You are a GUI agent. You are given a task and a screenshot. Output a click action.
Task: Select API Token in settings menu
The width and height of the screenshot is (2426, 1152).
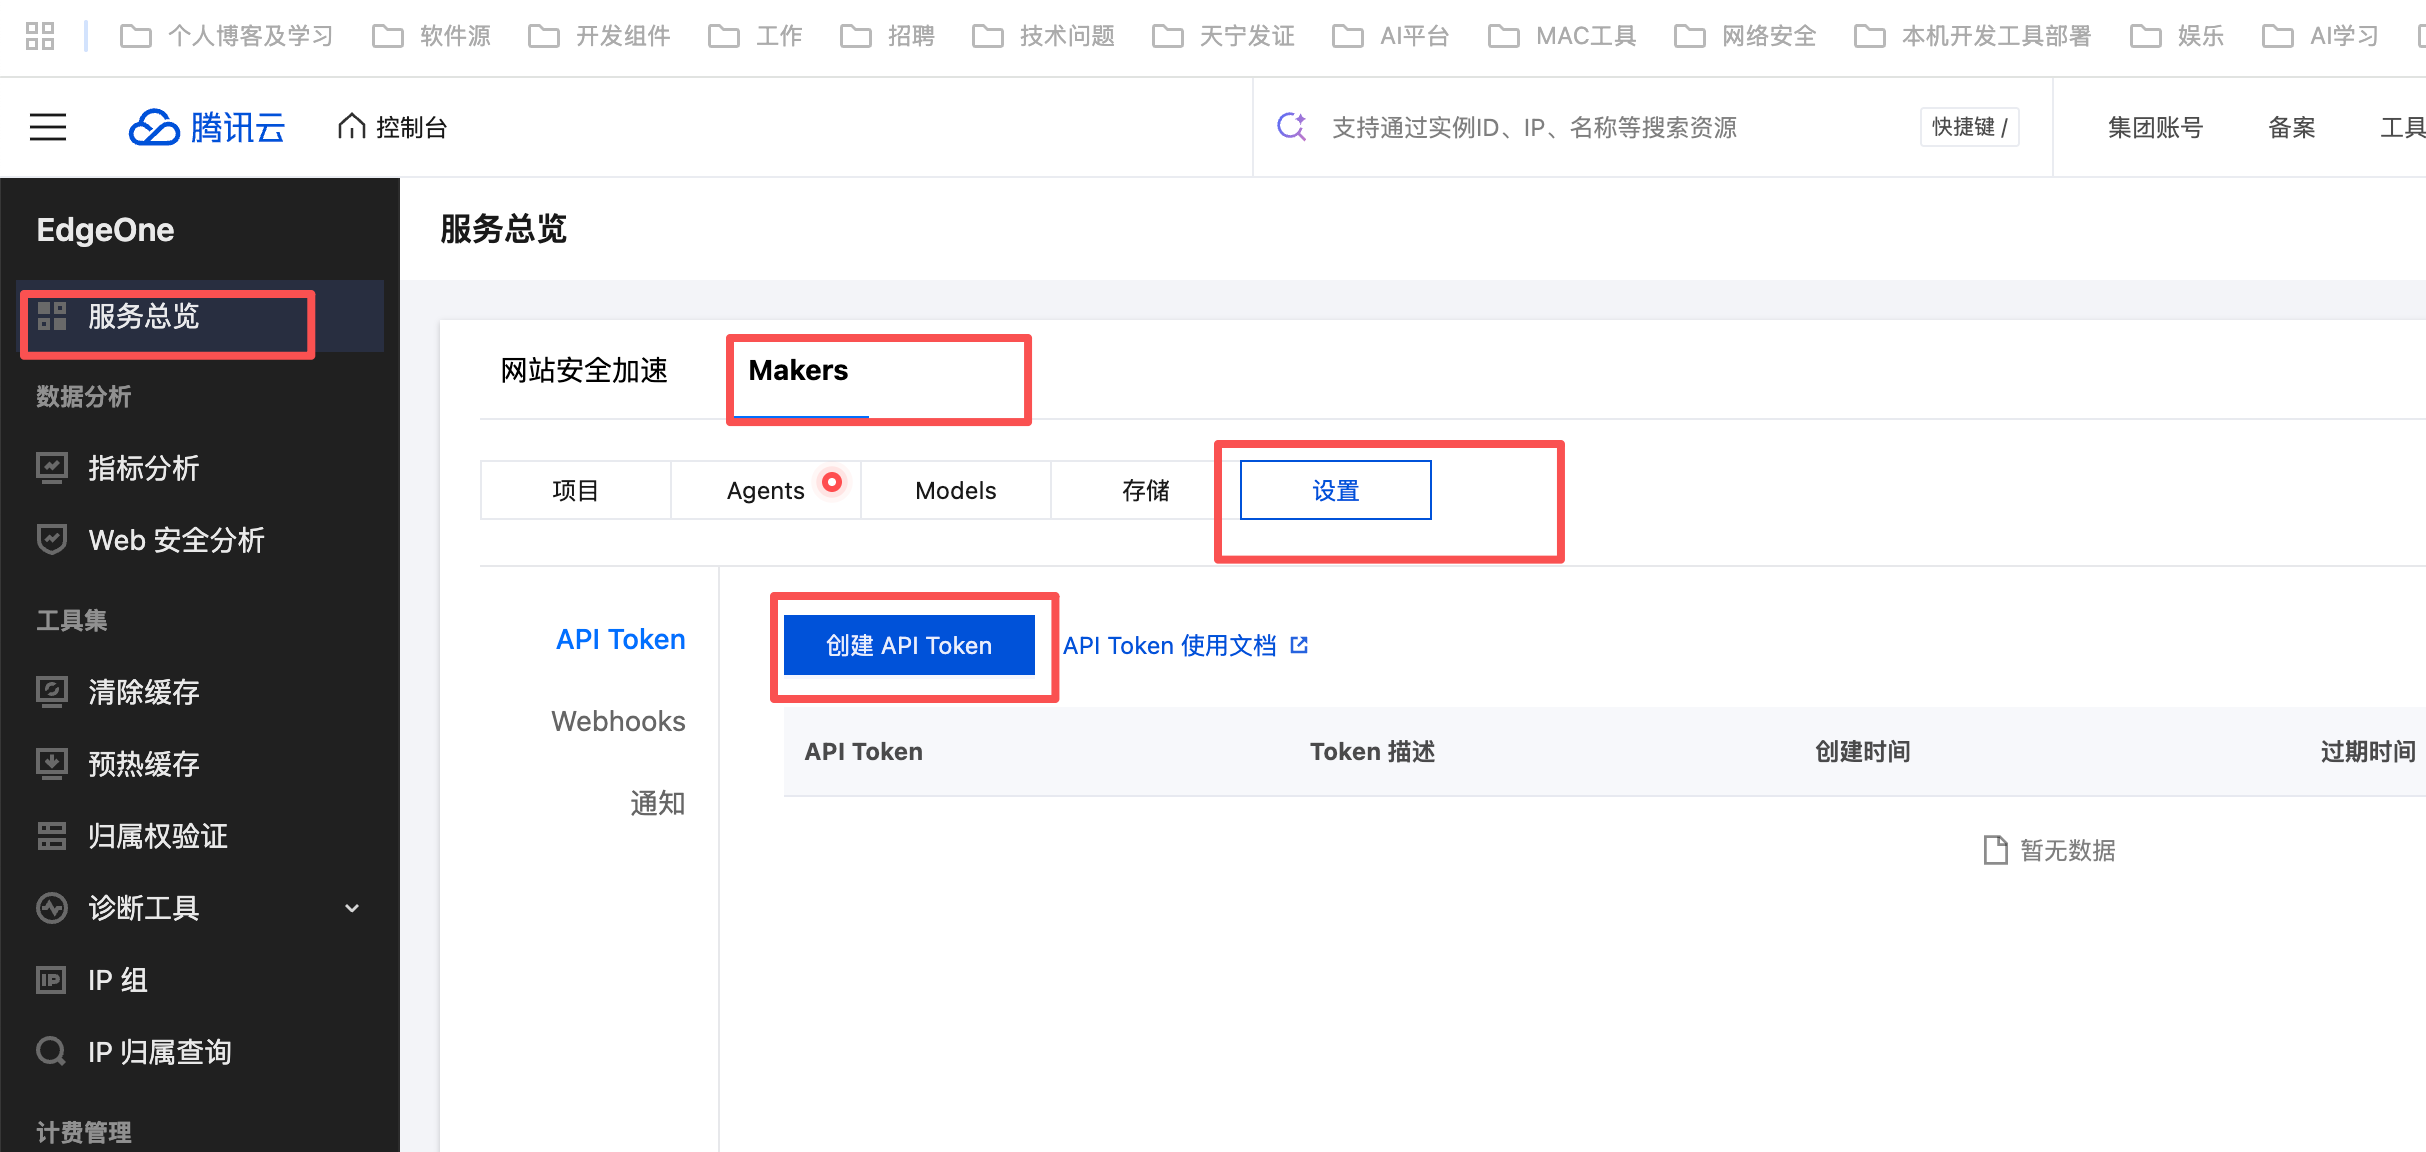(620, 639)
